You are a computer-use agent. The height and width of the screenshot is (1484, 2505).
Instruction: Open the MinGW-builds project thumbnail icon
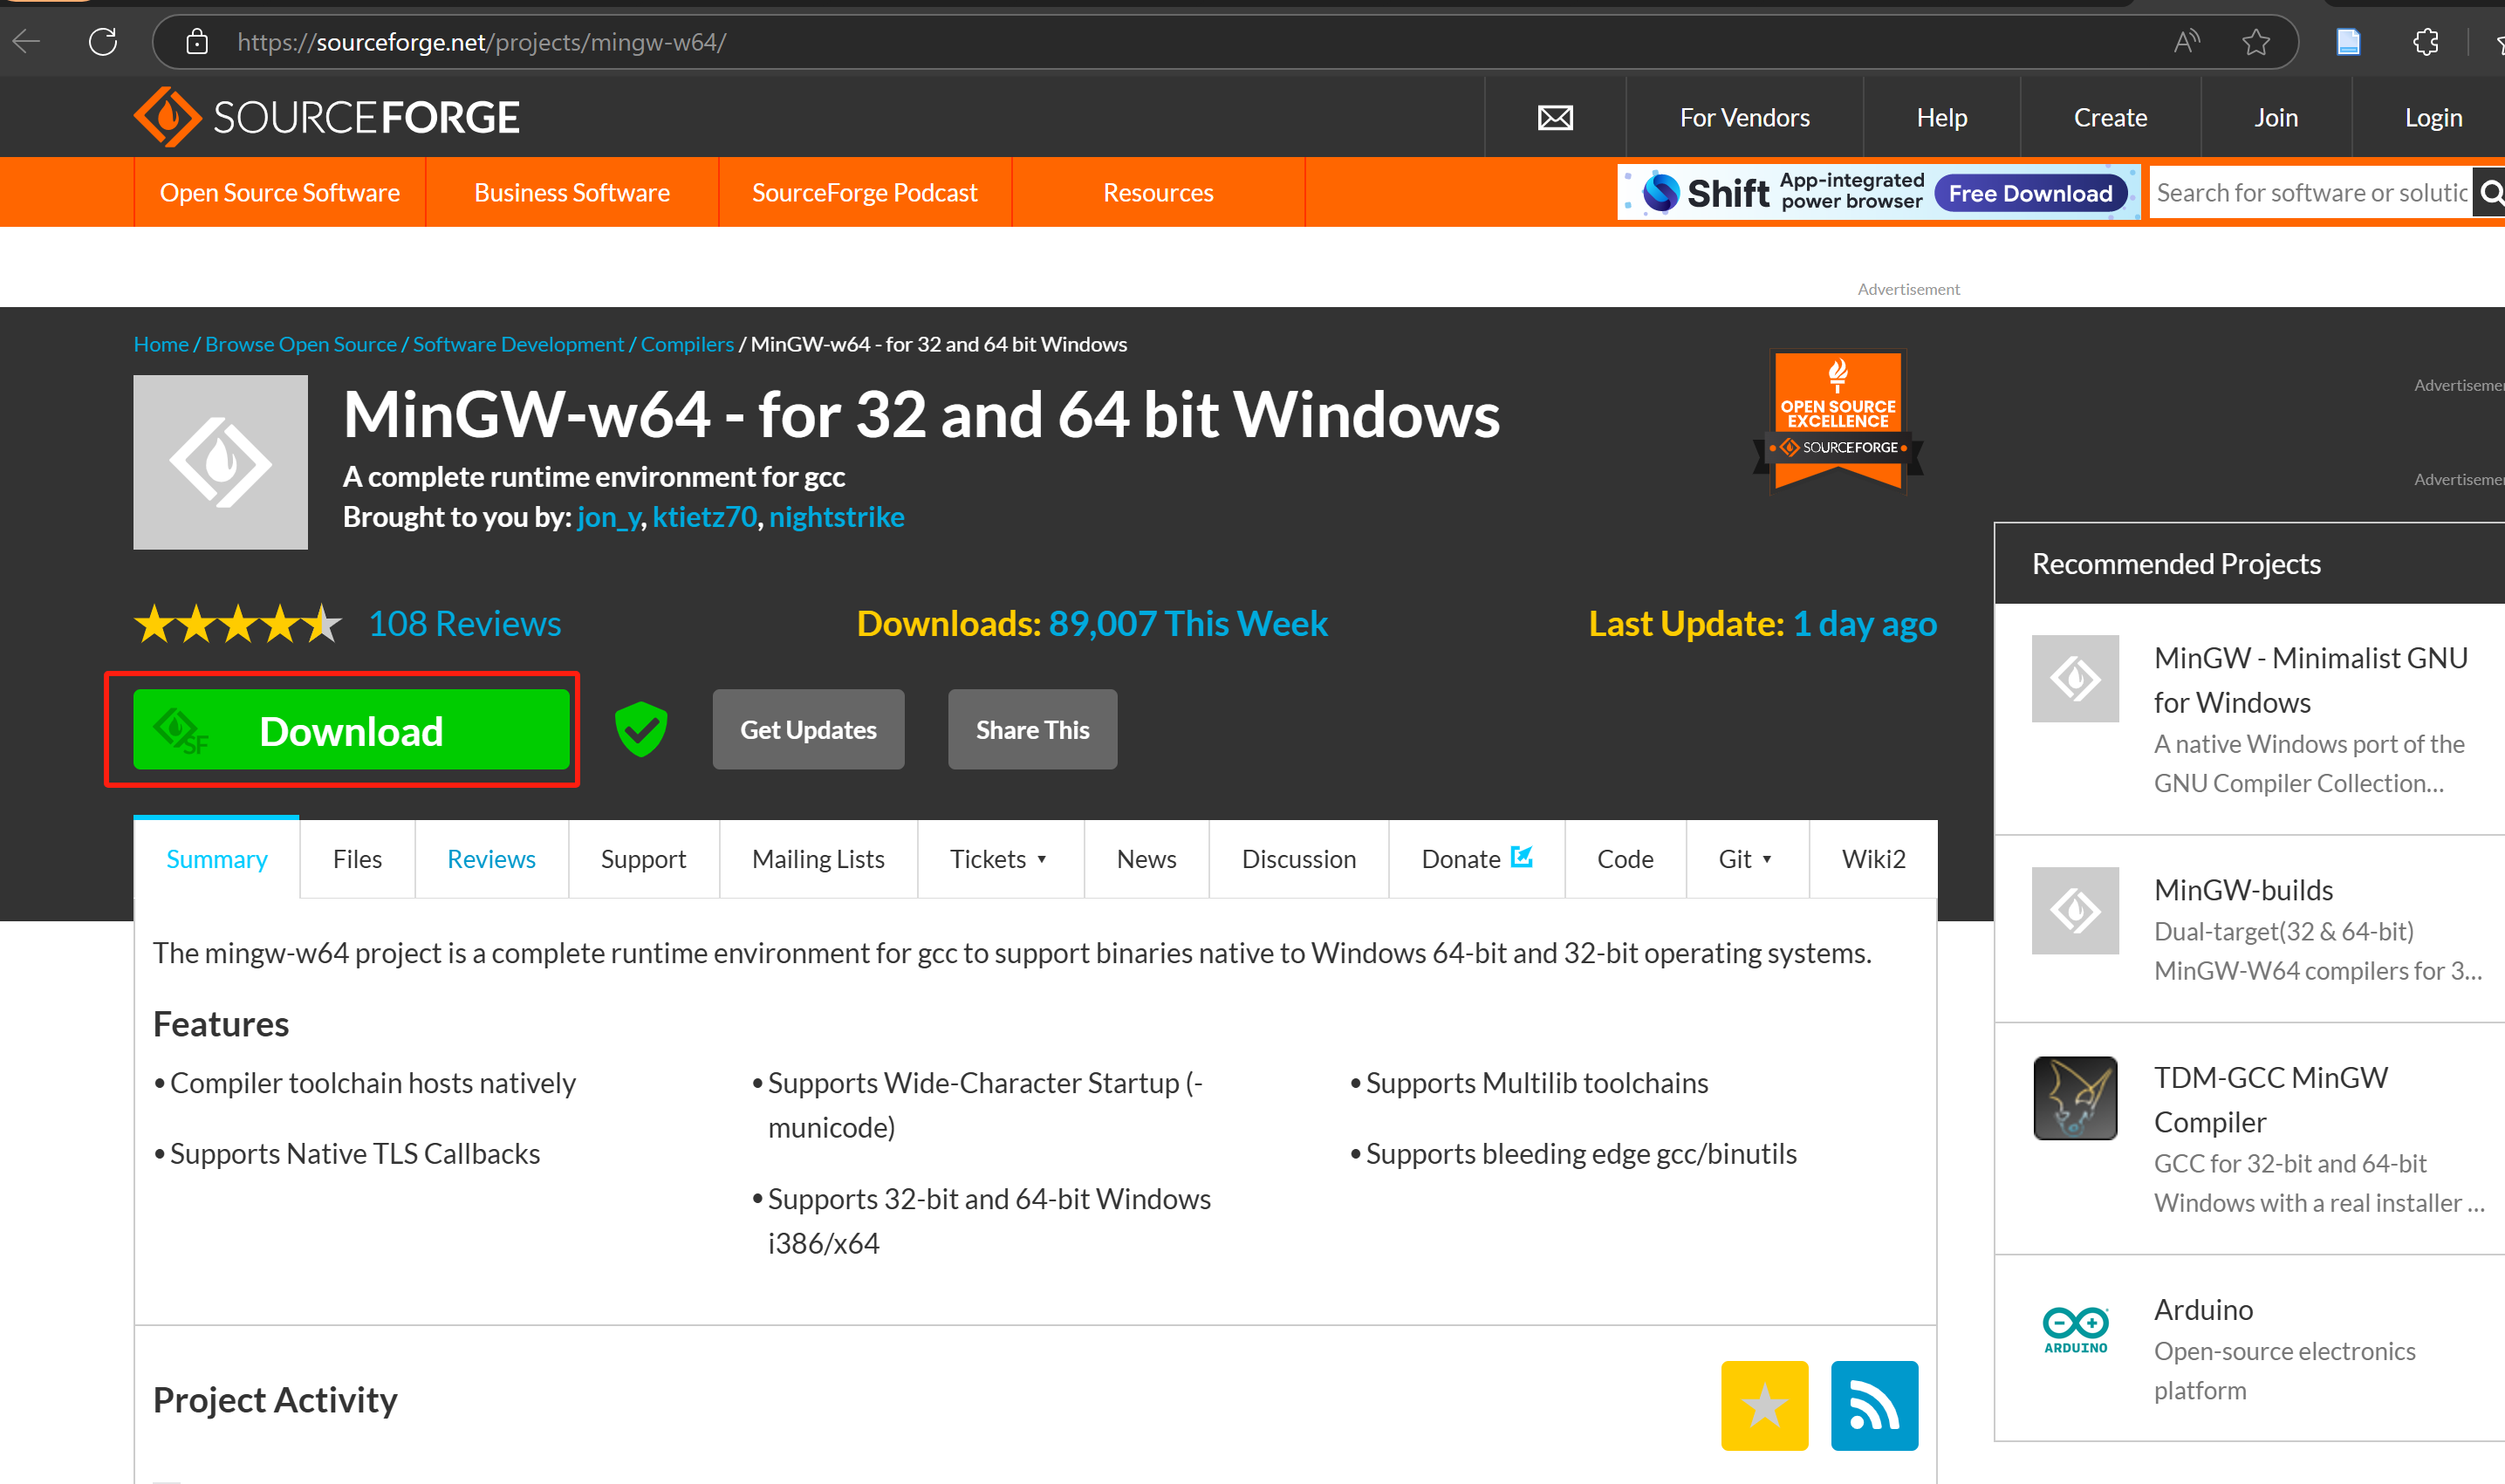pyautogui.click(x=2075, y=911)
